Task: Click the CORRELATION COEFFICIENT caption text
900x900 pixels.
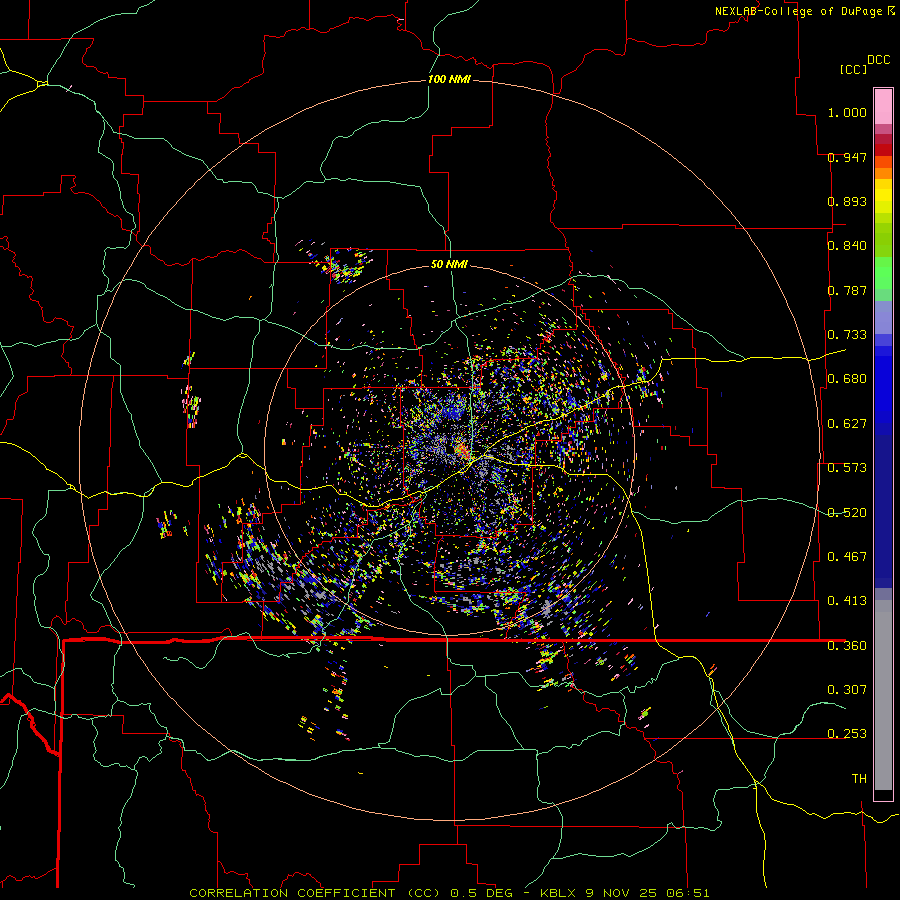Action: [293, 893]
